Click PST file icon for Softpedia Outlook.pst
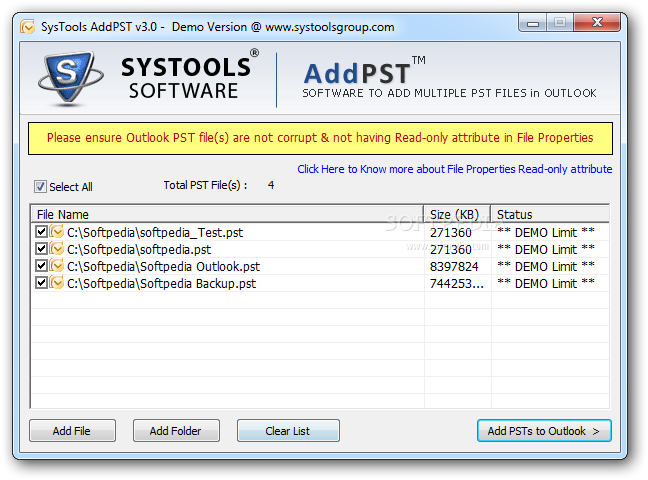 [x=57, y=266]
